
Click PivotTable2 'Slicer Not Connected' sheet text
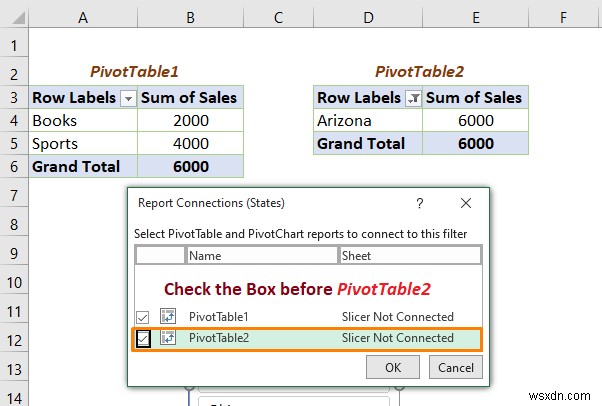(x=397, y=338)
